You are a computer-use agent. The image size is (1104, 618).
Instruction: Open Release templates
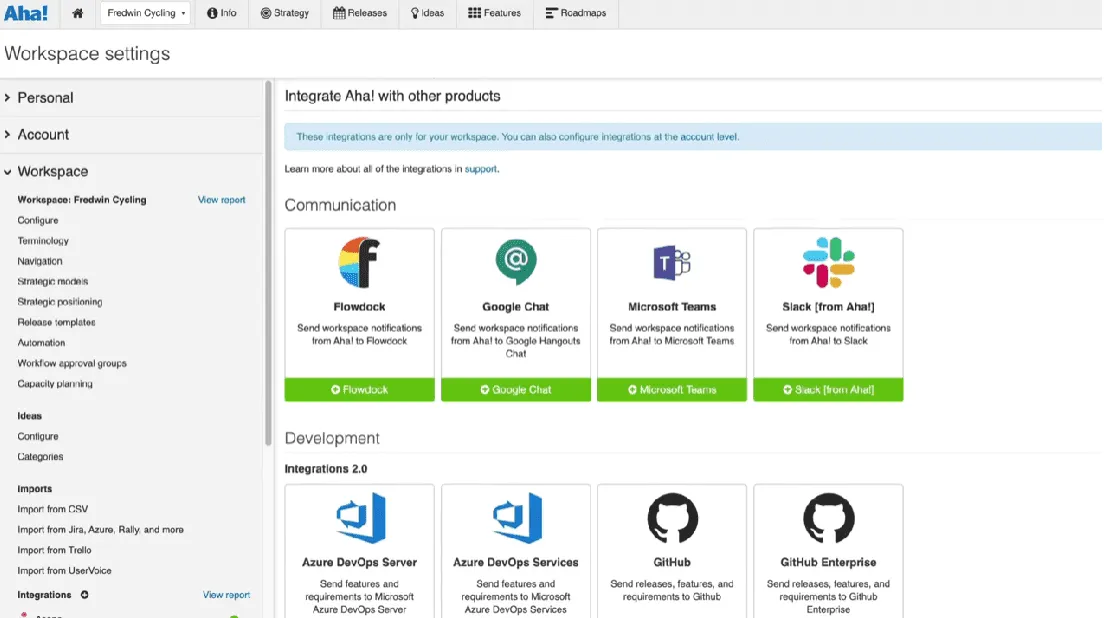pos(56,322)
